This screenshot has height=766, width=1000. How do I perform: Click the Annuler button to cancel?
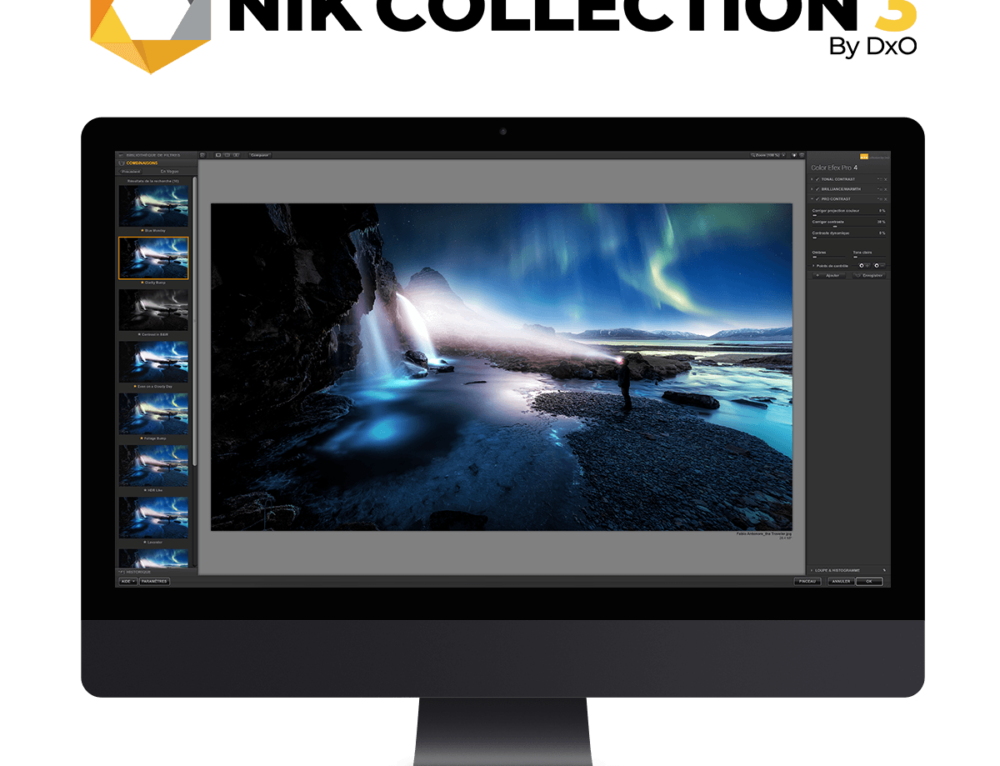[x=841, y=581]
